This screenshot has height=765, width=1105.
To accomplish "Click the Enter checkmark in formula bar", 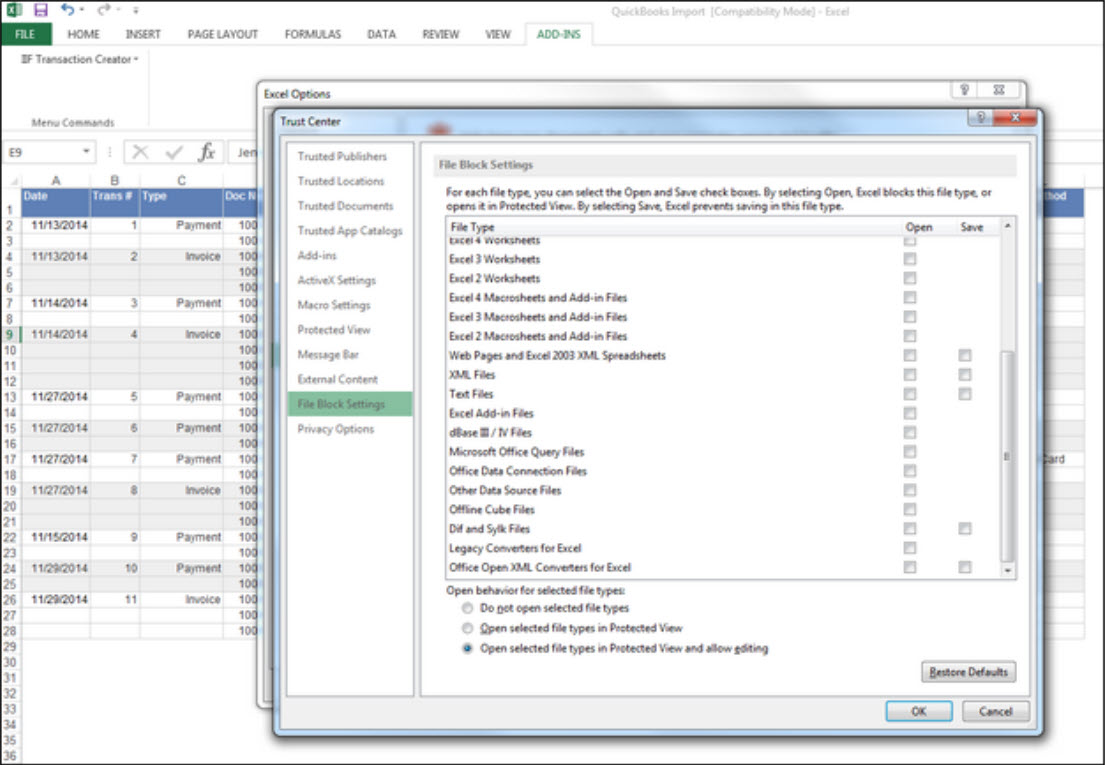I will point(173,151).
